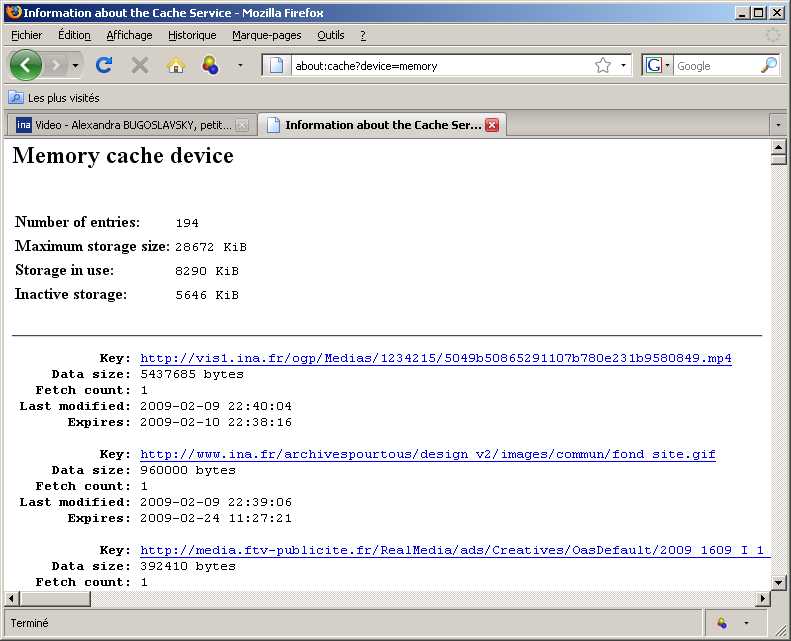Open the Fichier menu
791x641 pixels.
coord(27,35)
